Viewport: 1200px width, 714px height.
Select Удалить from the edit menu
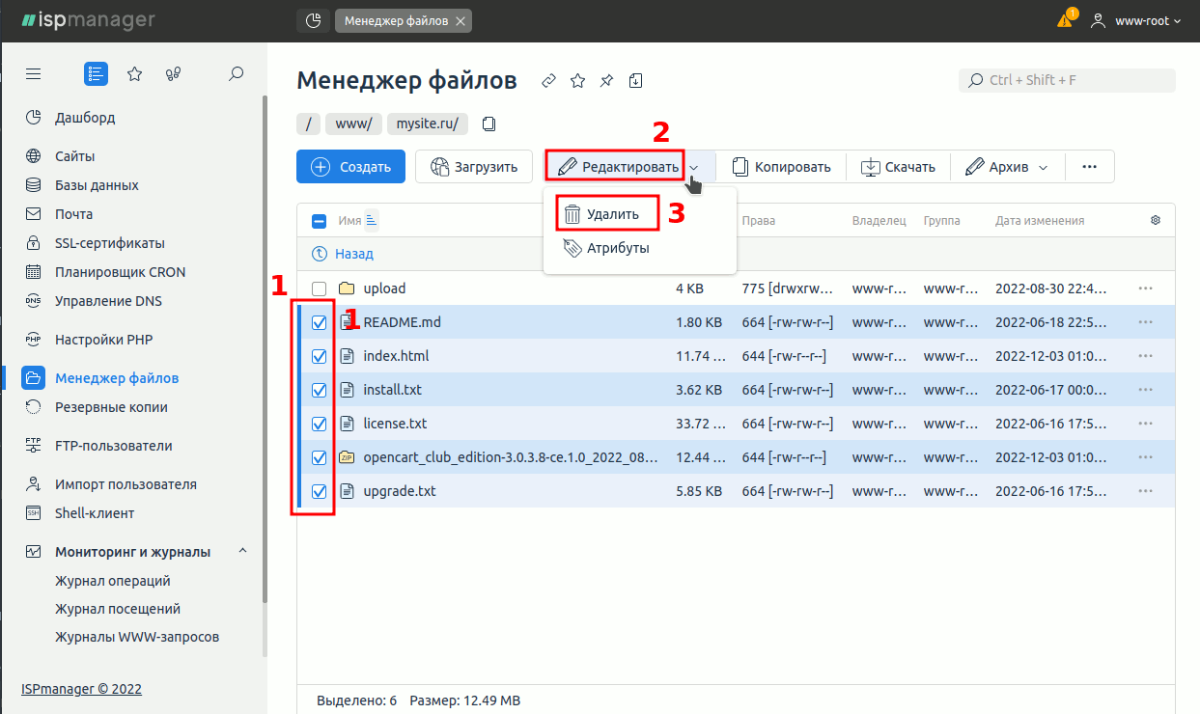point(611,214)
